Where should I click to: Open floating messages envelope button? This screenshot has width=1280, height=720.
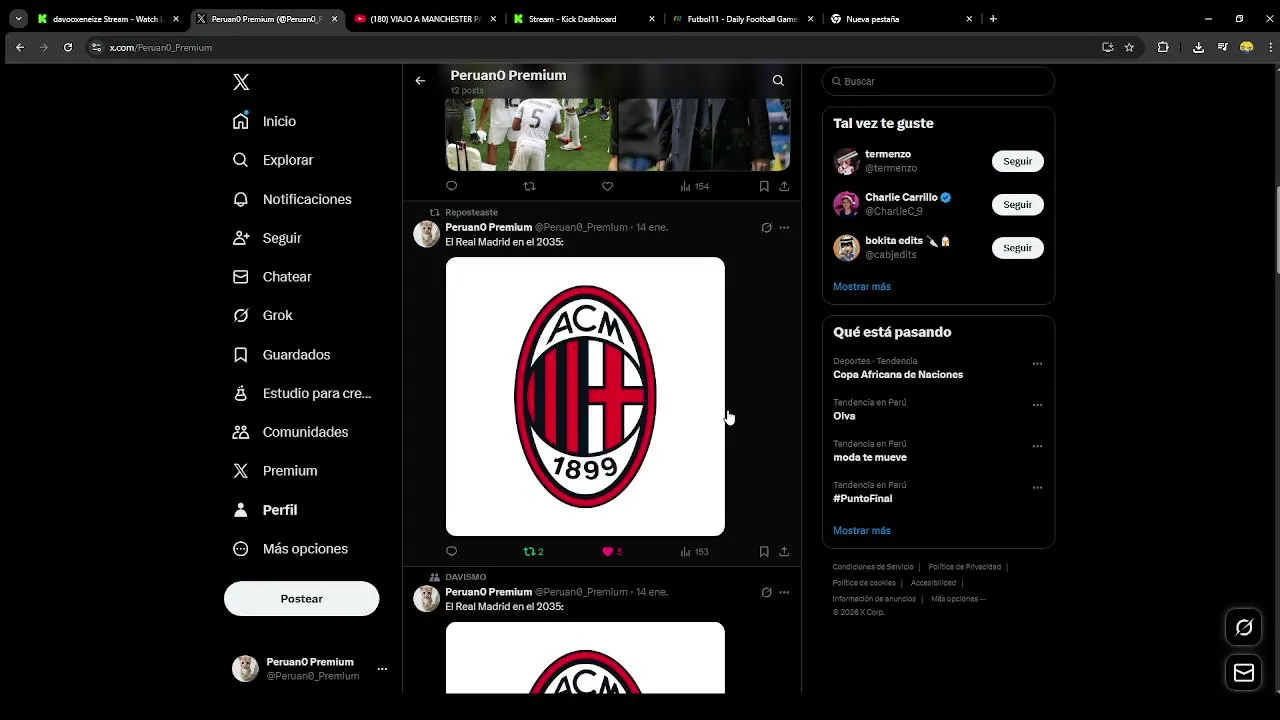(x=1244, y=673)
